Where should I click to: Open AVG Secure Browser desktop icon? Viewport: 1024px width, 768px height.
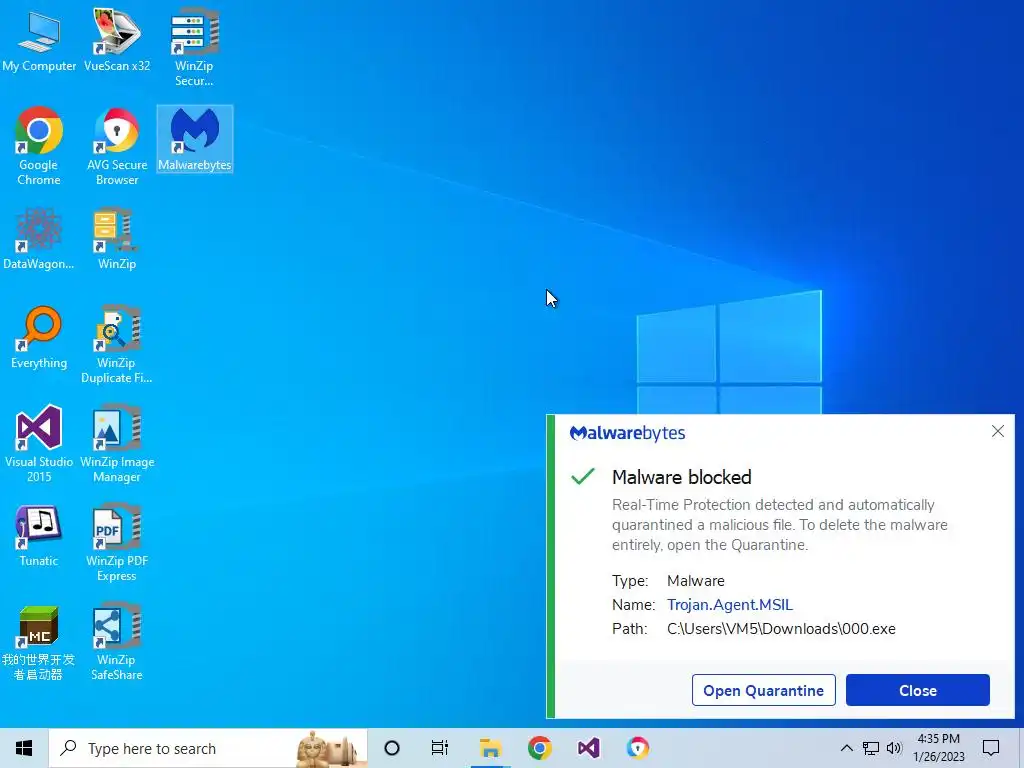pos(117,146)
